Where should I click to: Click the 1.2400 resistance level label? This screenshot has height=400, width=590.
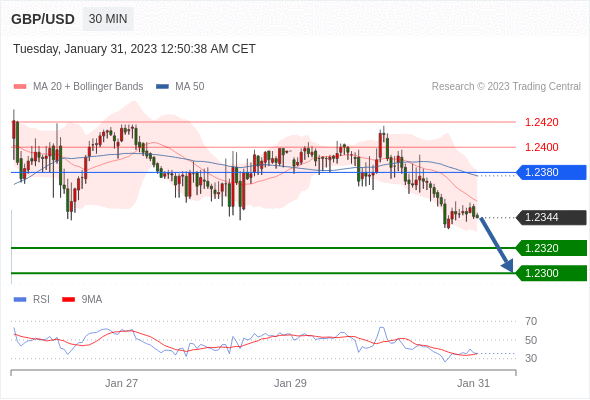point(541,147)
